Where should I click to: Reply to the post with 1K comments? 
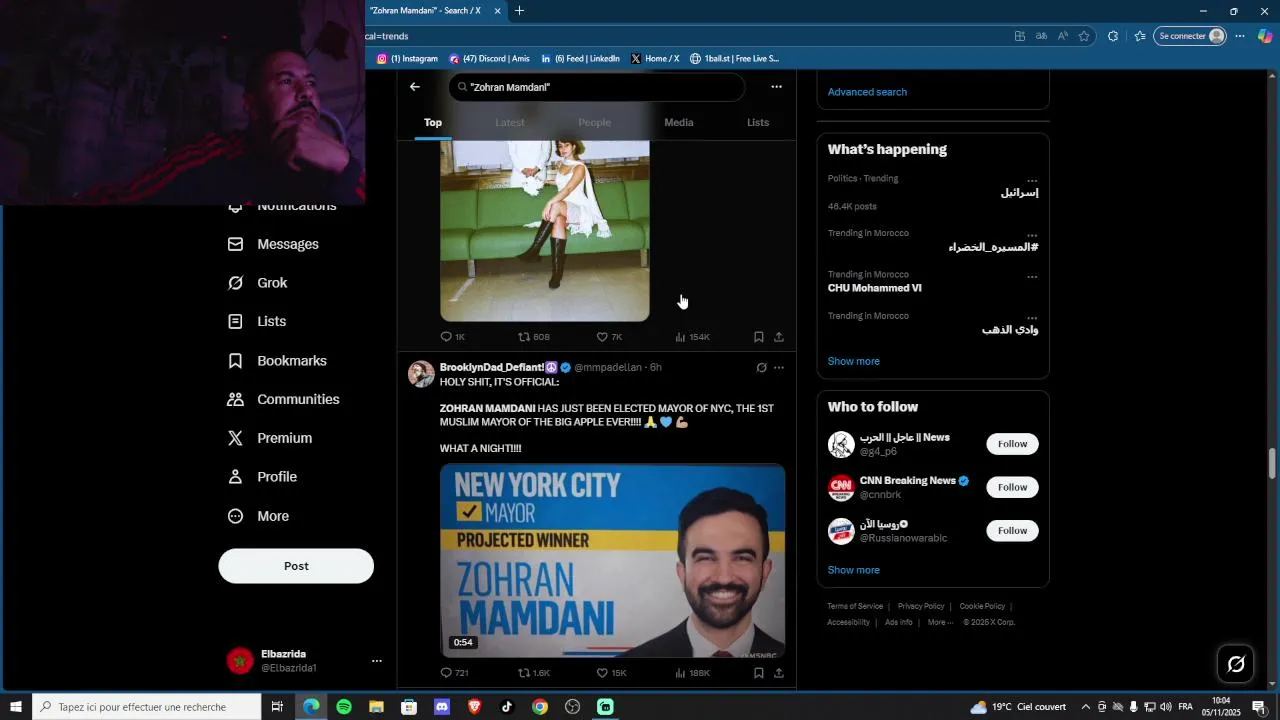coord(453,337)
